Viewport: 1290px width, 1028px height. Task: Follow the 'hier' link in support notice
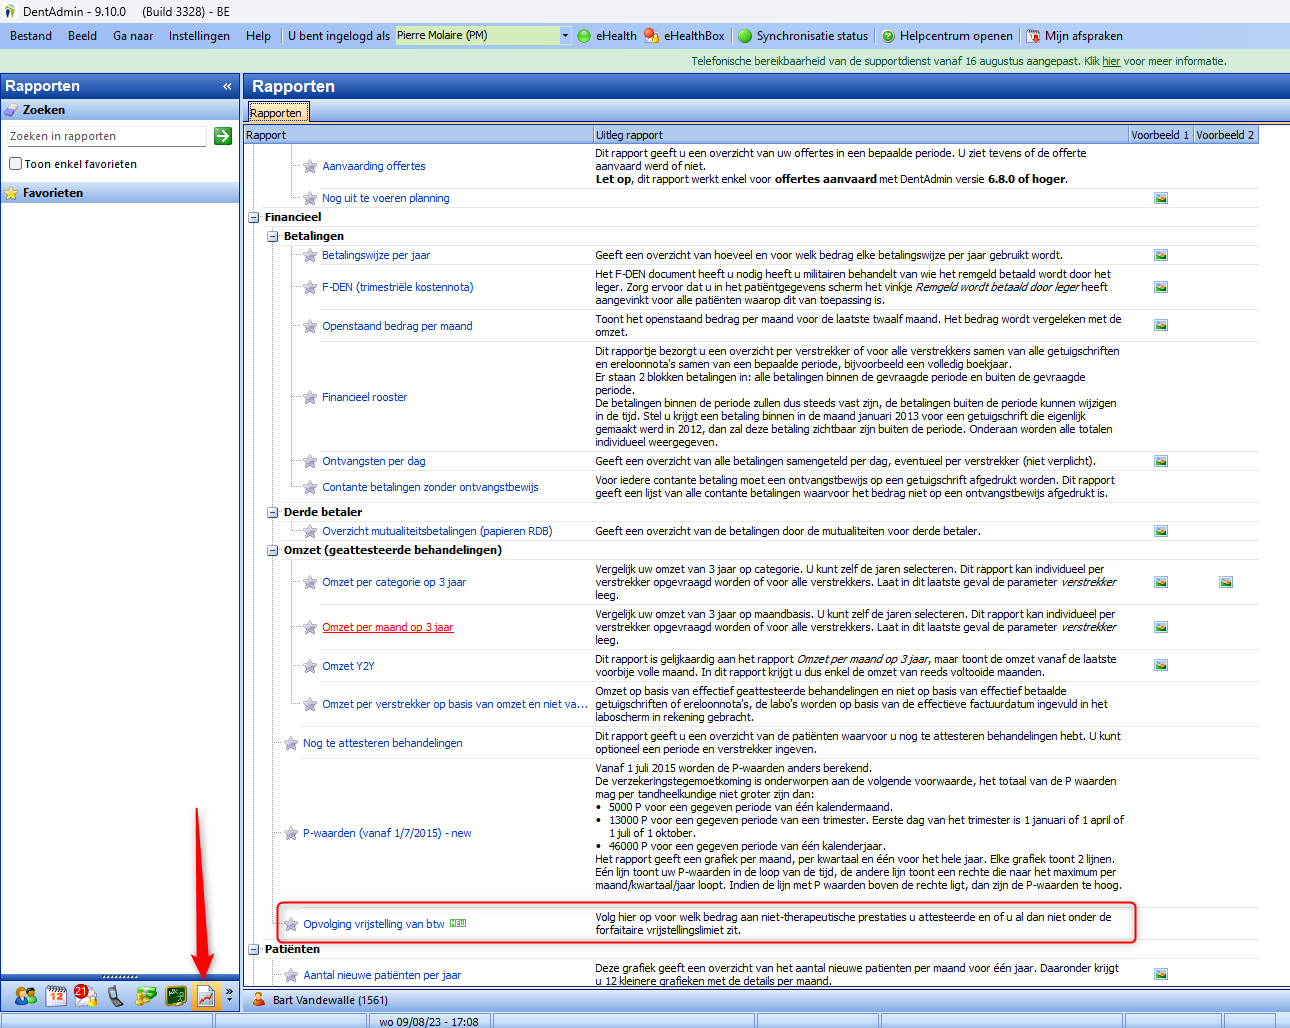1111,61
